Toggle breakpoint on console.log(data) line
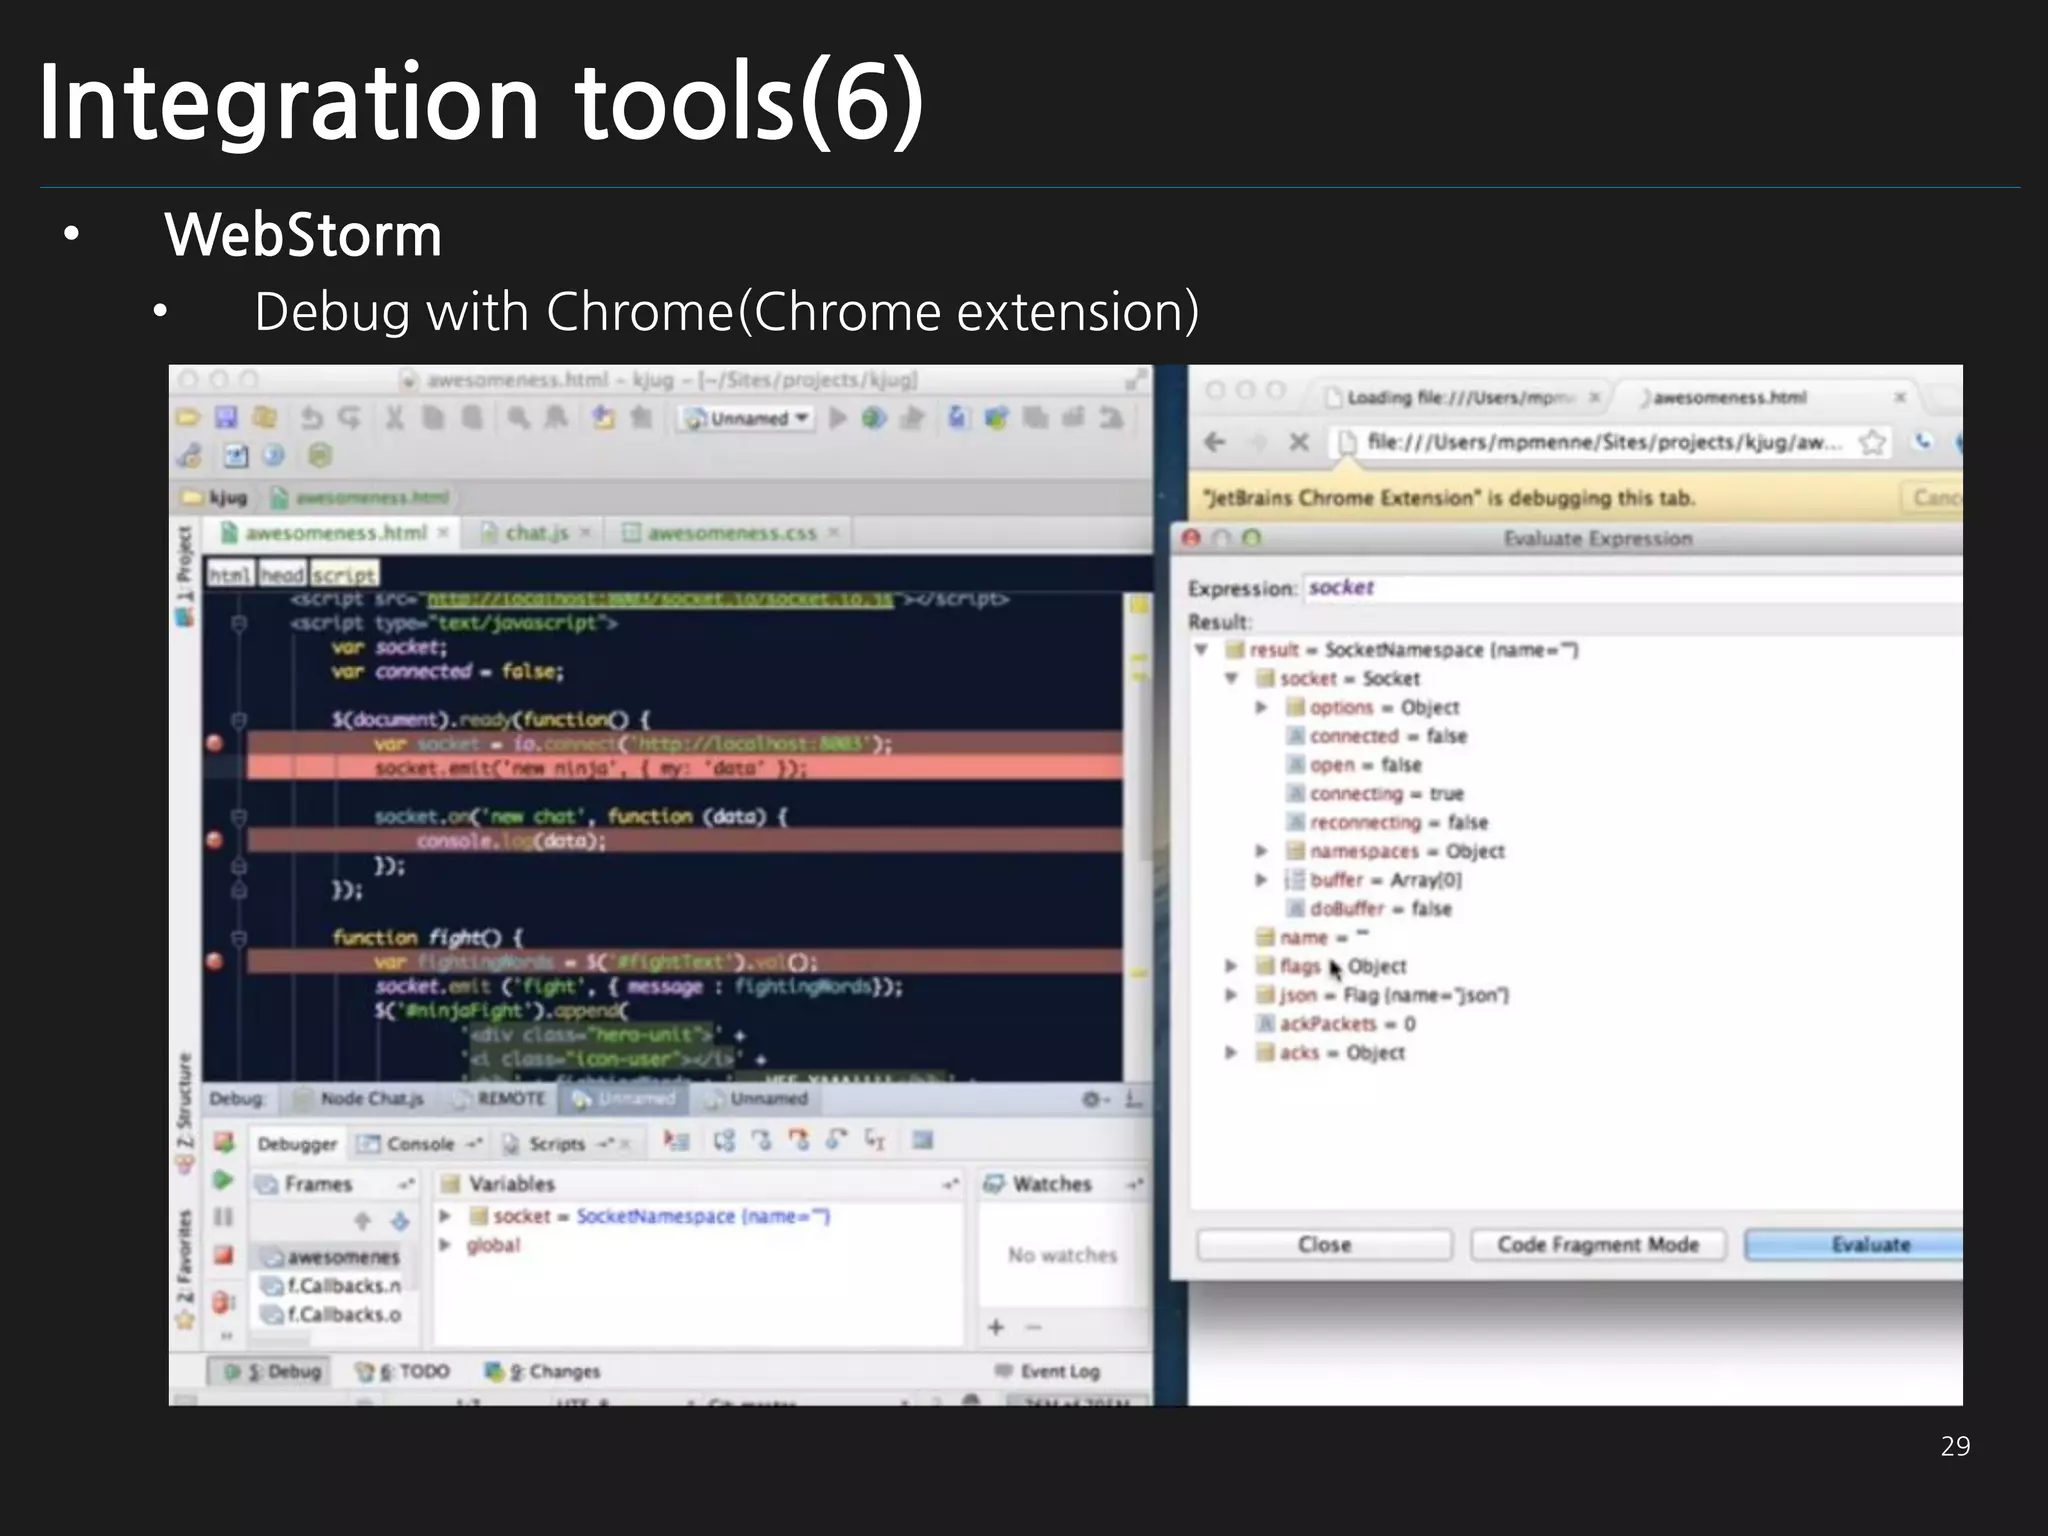This screenshot has width=2048, height=1536. (x=214, y=840)
